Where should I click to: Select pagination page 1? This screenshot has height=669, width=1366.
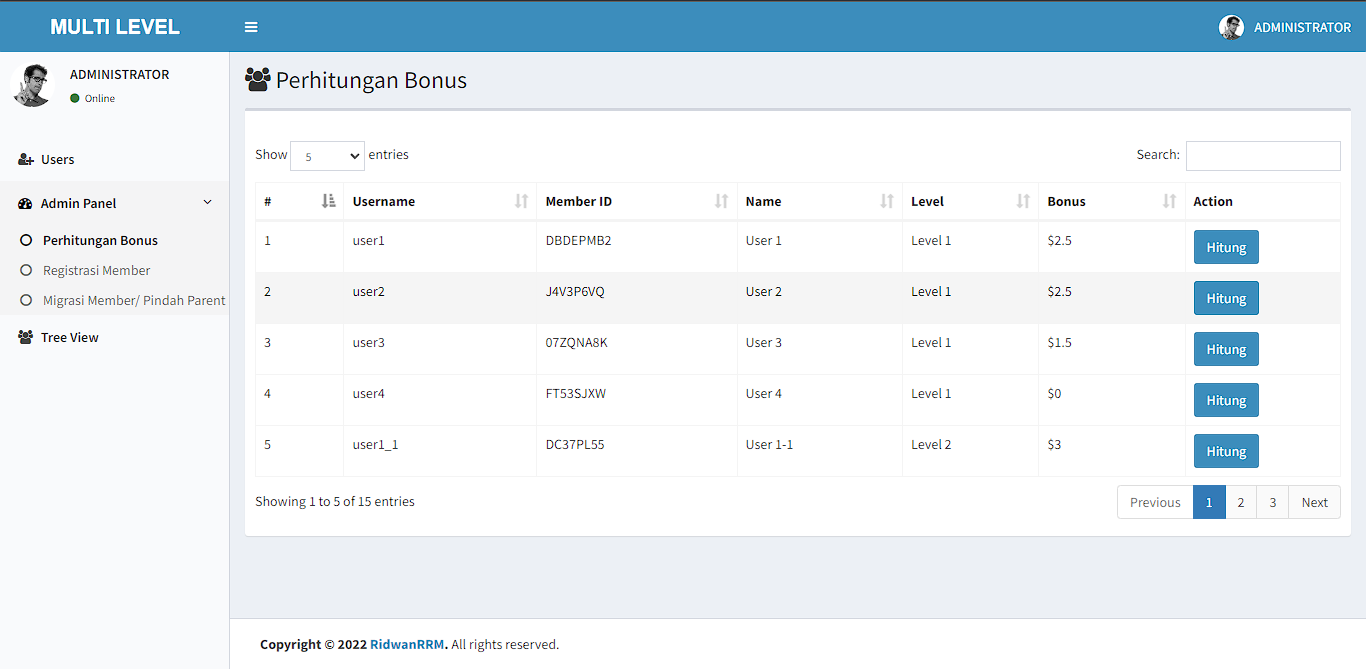pos(1209,502)
